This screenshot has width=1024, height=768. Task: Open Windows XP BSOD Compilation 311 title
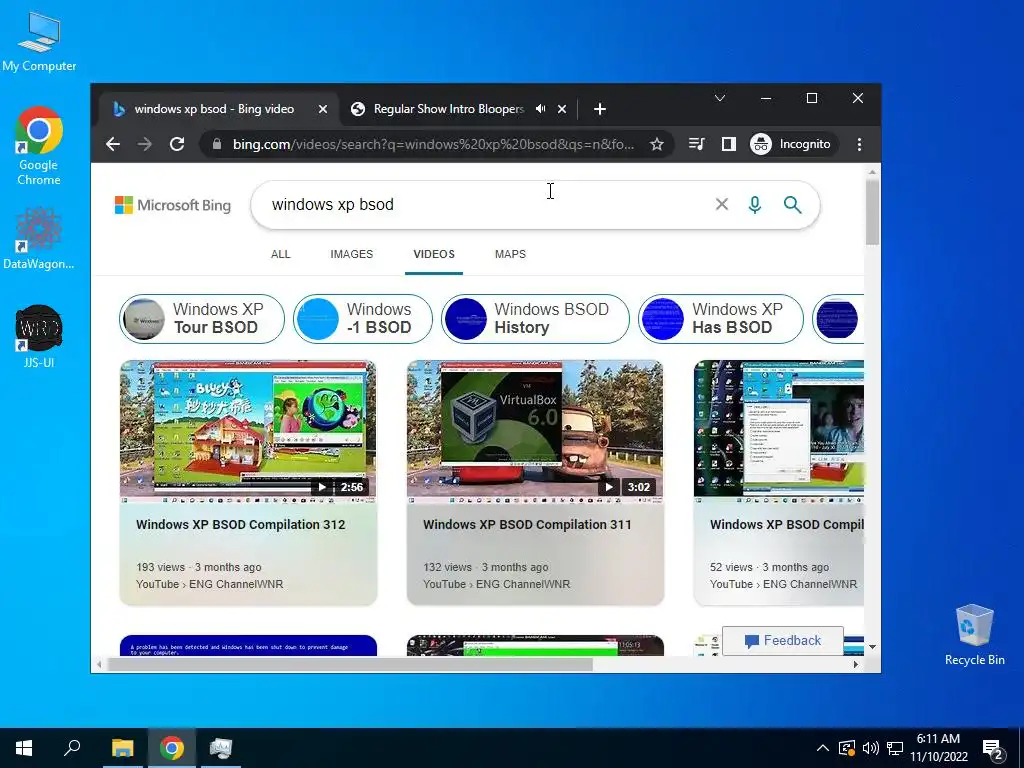coord(527,524)
